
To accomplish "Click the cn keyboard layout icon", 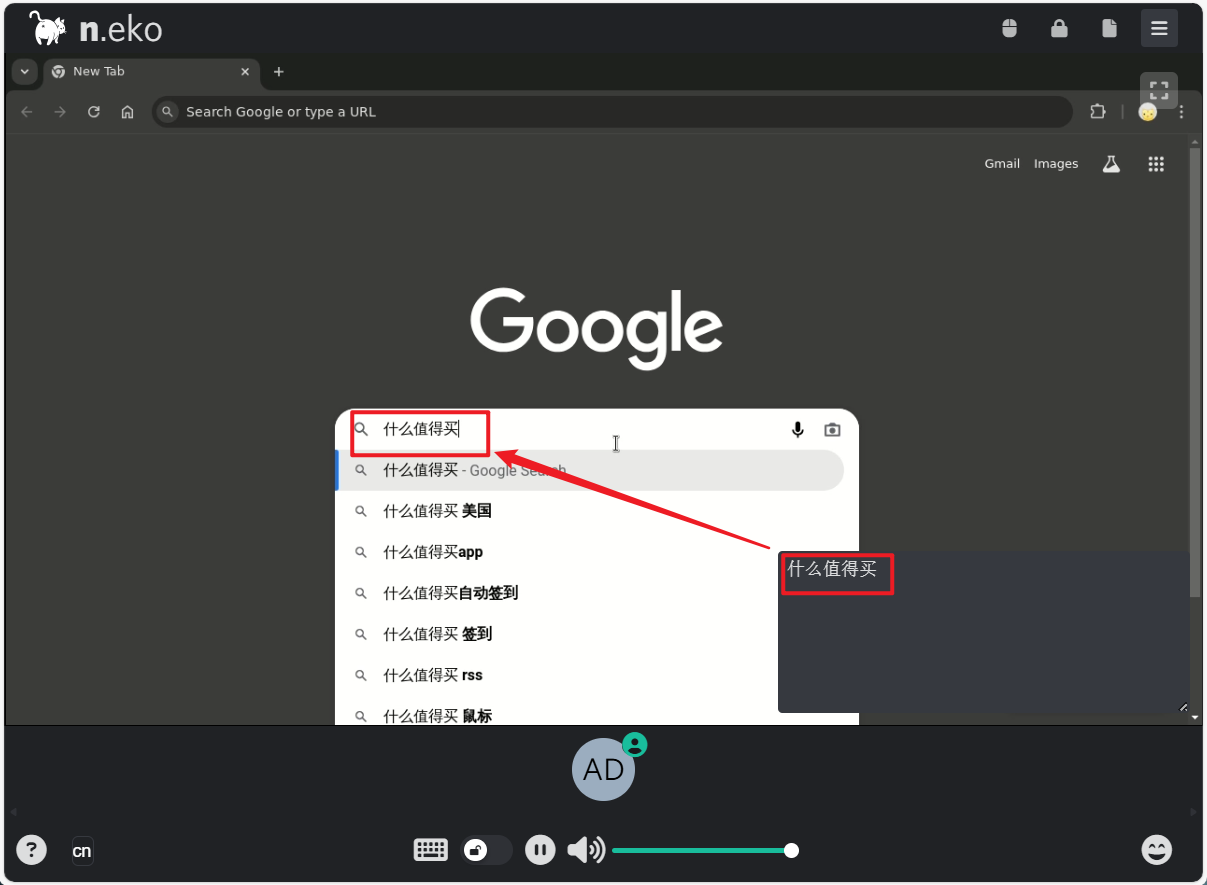I will point(82,851).
